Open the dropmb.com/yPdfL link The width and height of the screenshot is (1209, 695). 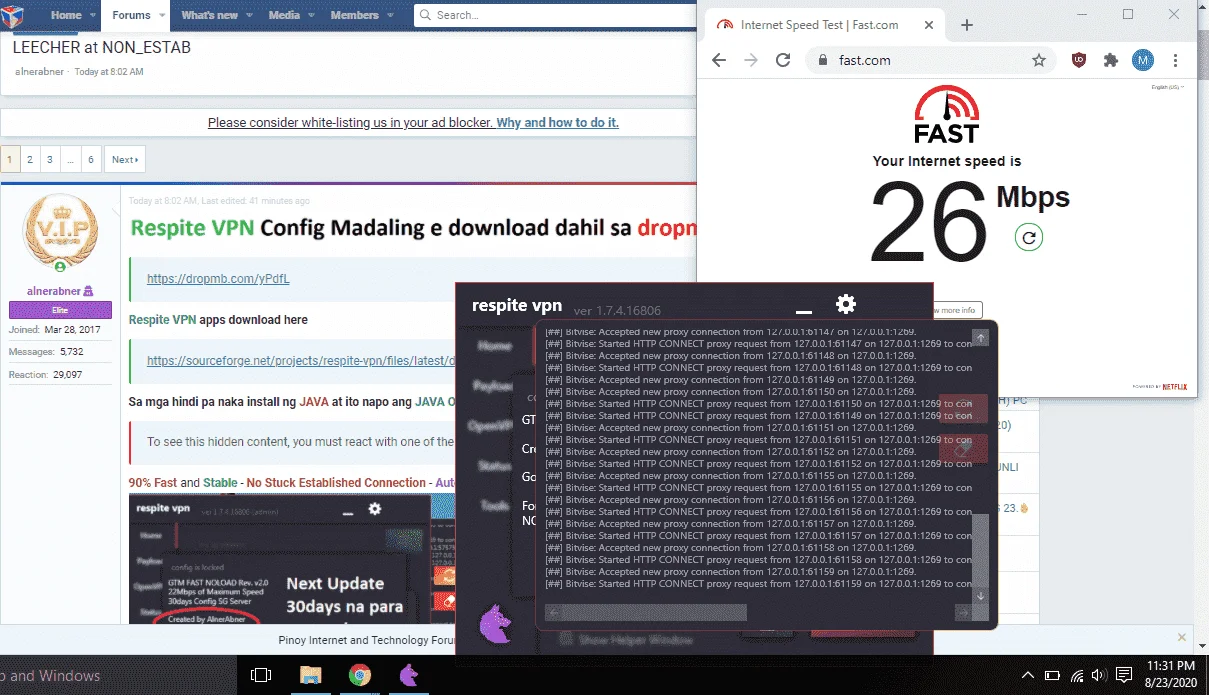(x=218, y=279)
